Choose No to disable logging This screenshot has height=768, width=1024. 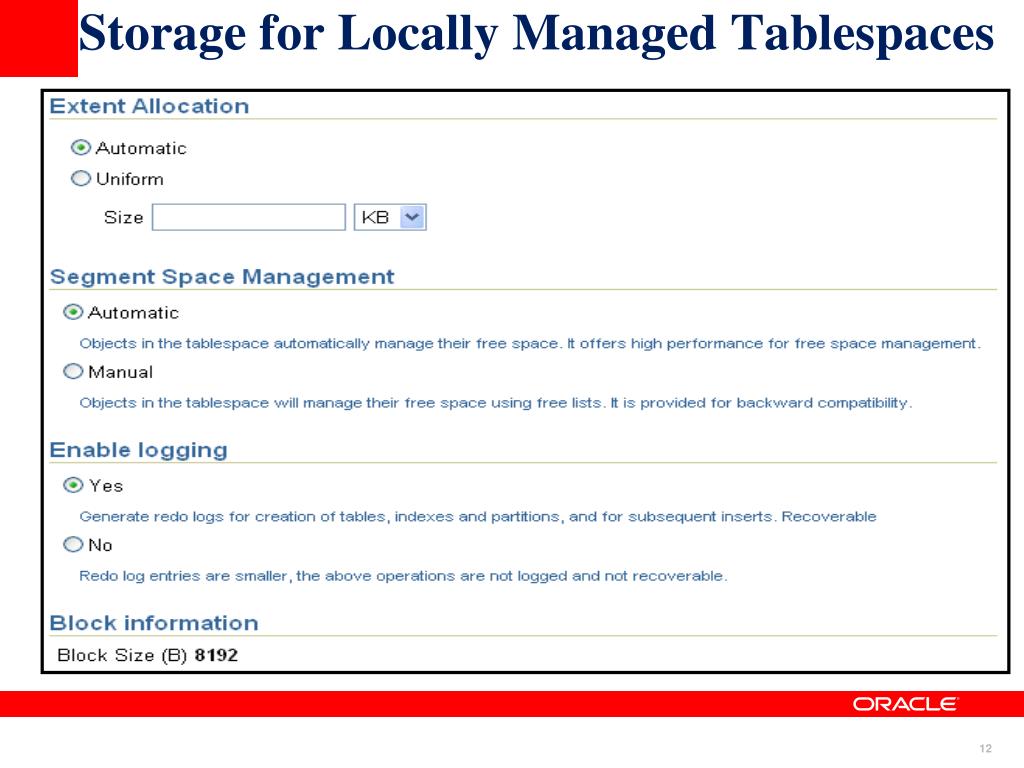[73, 544]
